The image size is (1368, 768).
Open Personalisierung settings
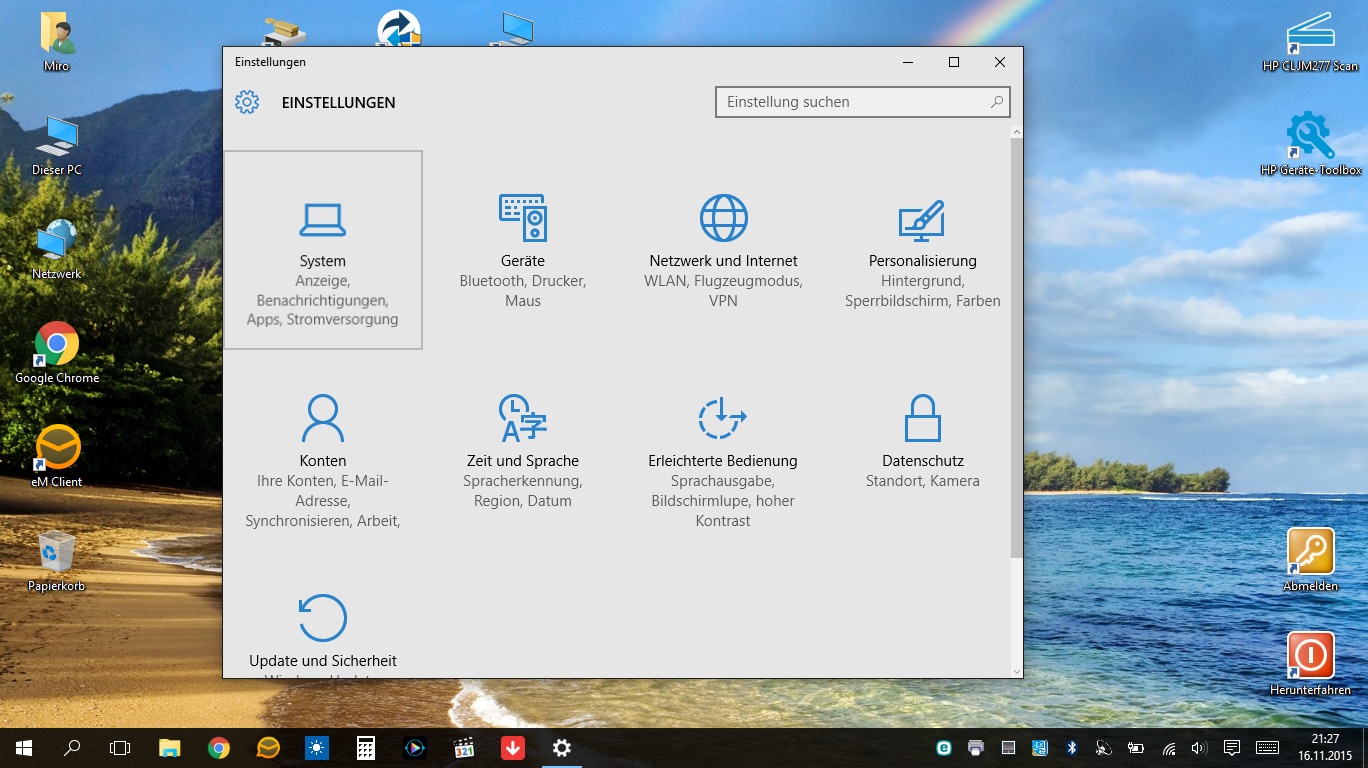click(923, 250)
